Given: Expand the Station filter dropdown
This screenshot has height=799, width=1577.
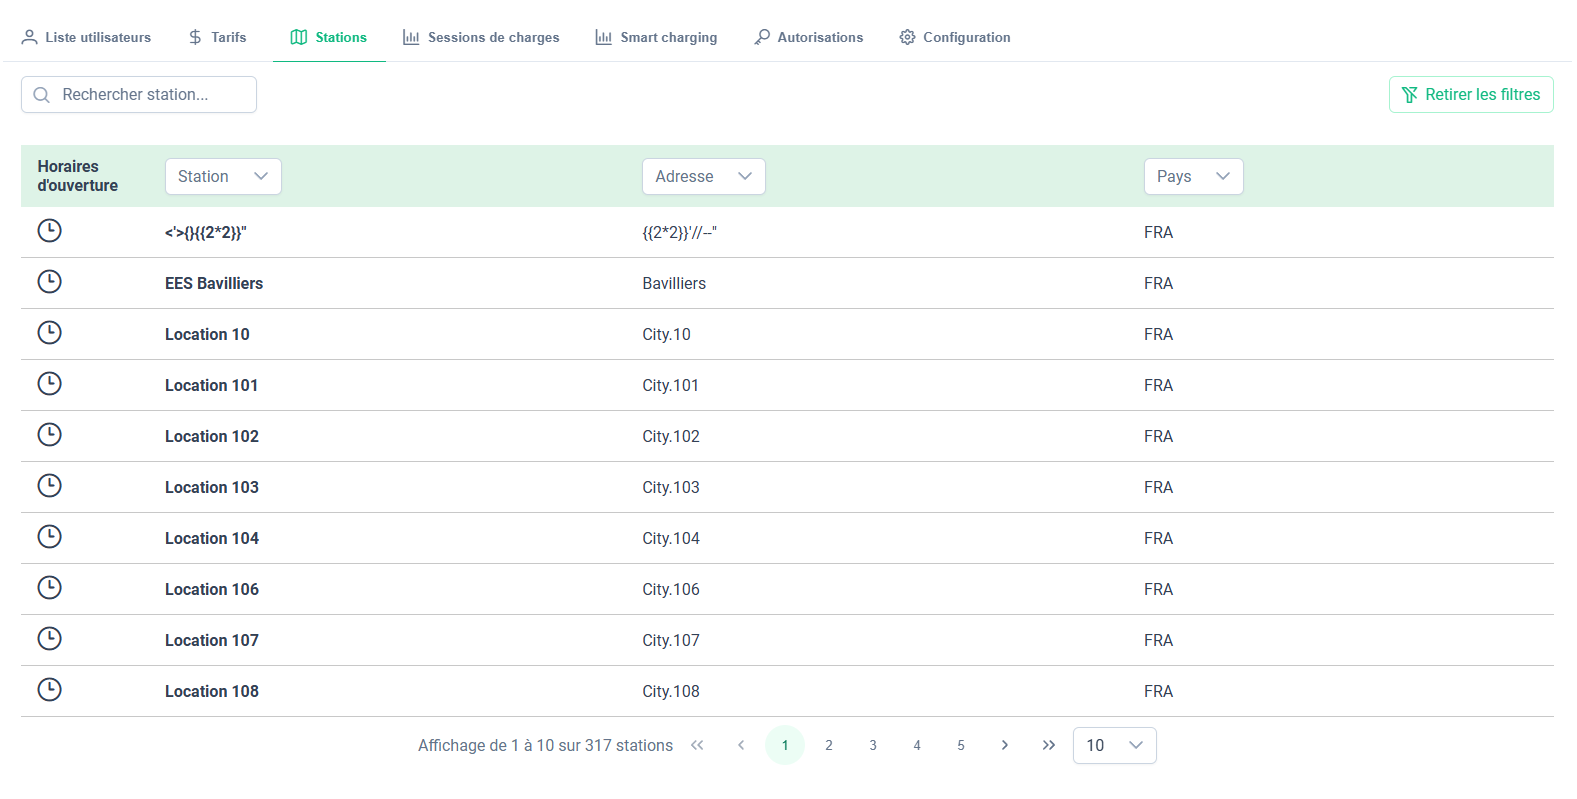Looking at the screenshot, I should click(223, 176).
